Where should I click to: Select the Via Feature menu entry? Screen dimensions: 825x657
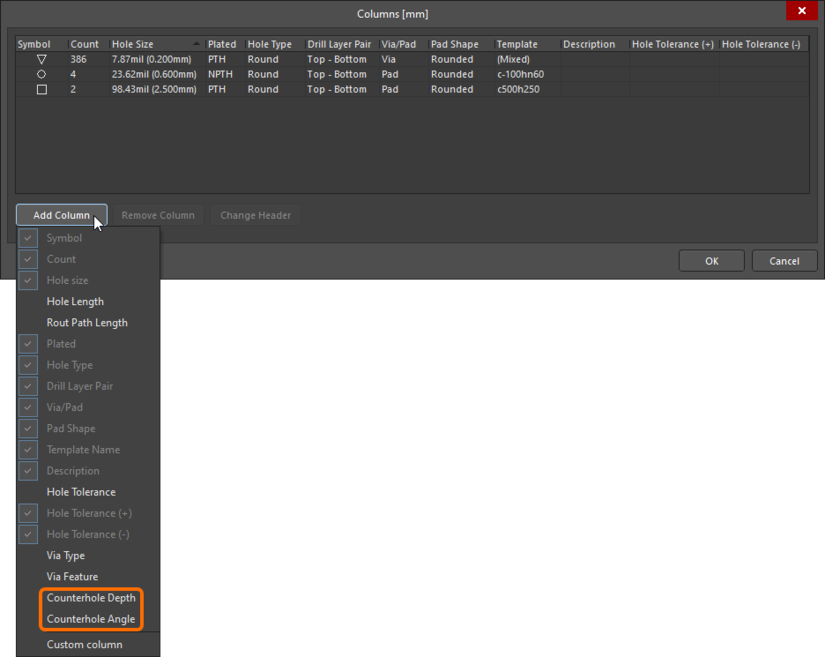(x=73, y=576)
